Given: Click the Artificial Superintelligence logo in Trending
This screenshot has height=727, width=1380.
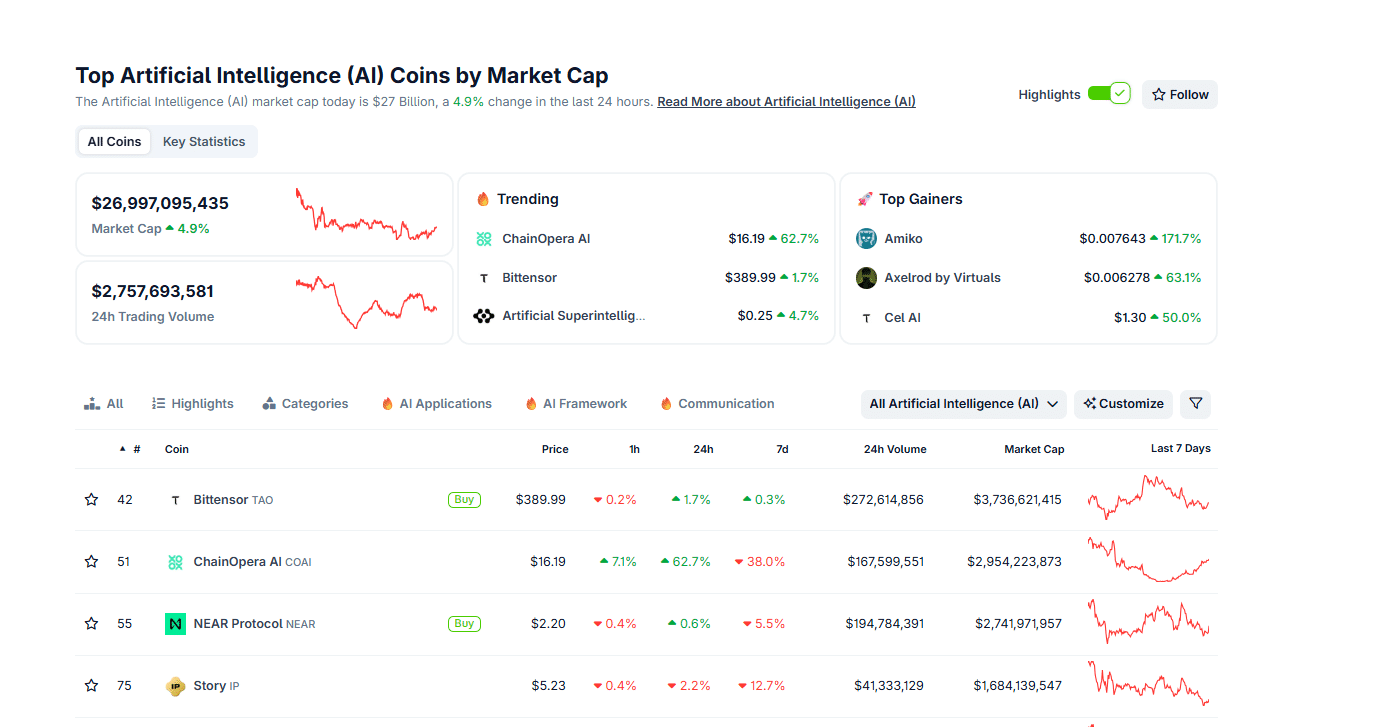Looking at the screenshot, I should pos(484,316).
